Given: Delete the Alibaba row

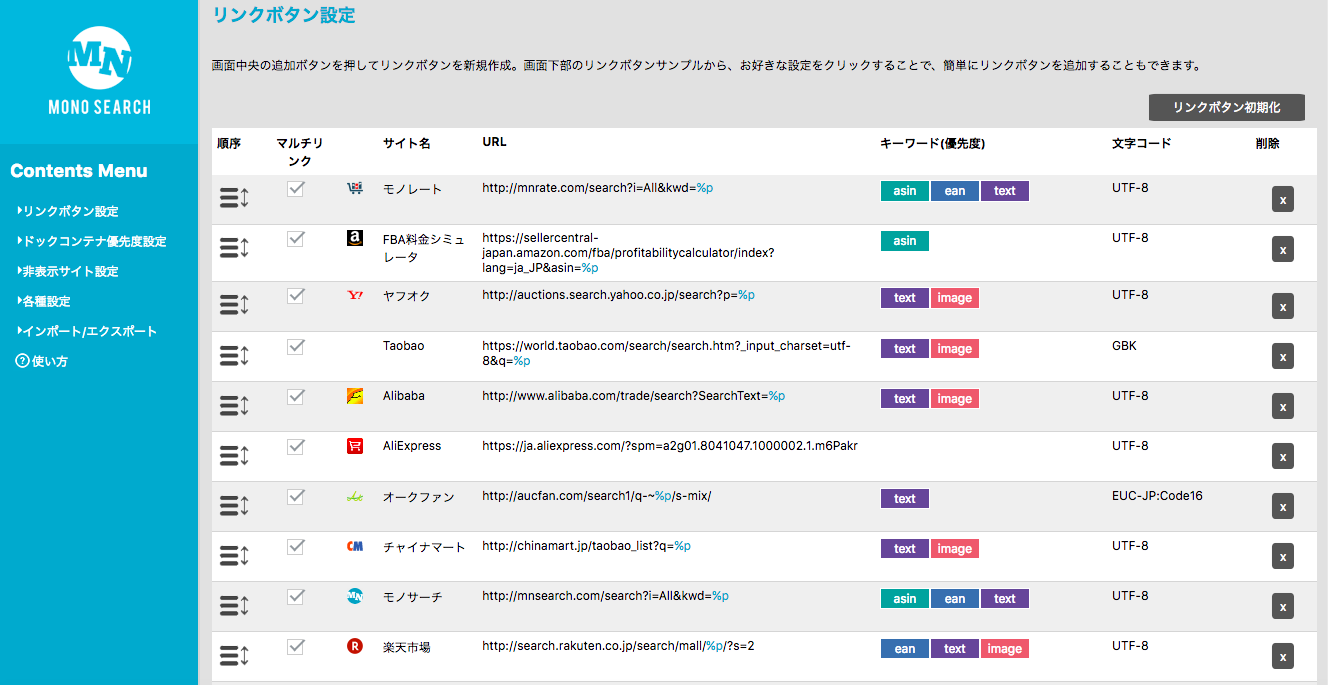Looking at the screenshot, I should pos(1283,406).
